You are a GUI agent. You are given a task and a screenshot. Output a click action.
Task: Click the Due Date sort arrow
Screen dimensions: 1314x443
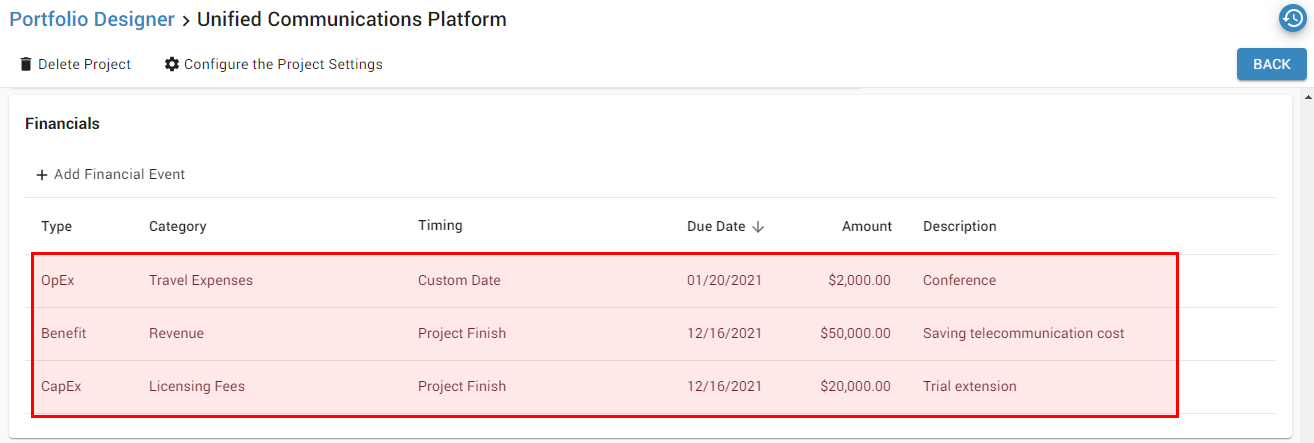[x=758, y=227]
